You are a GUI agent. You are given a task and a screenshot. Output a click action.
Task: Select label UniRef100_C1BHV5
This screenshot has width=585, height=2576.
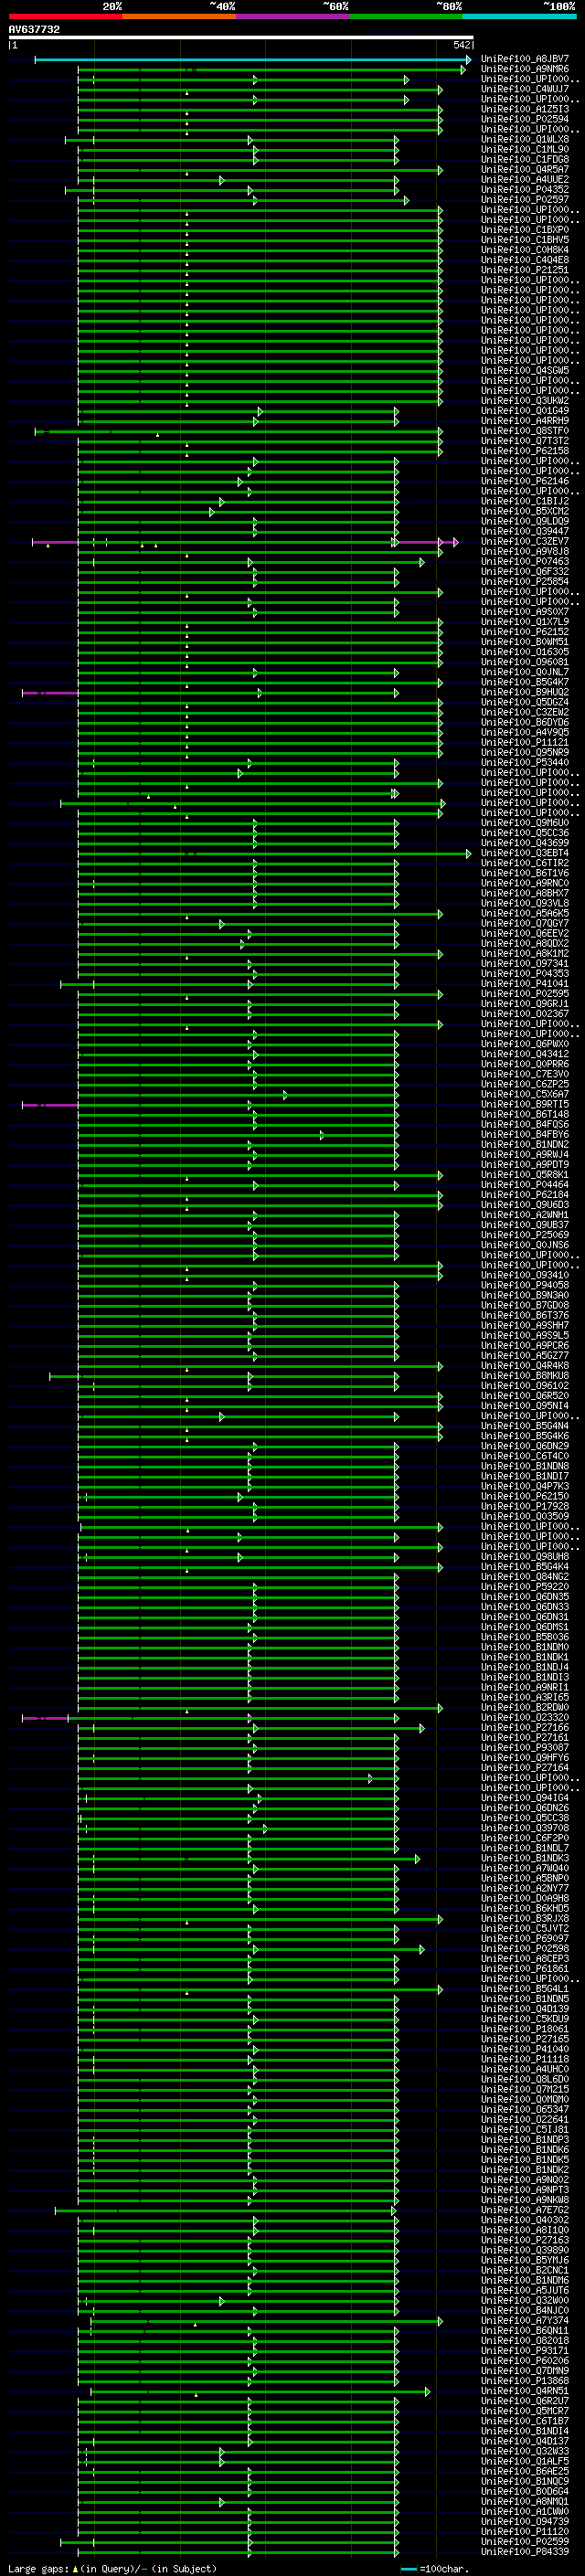(x=525, y=240)
